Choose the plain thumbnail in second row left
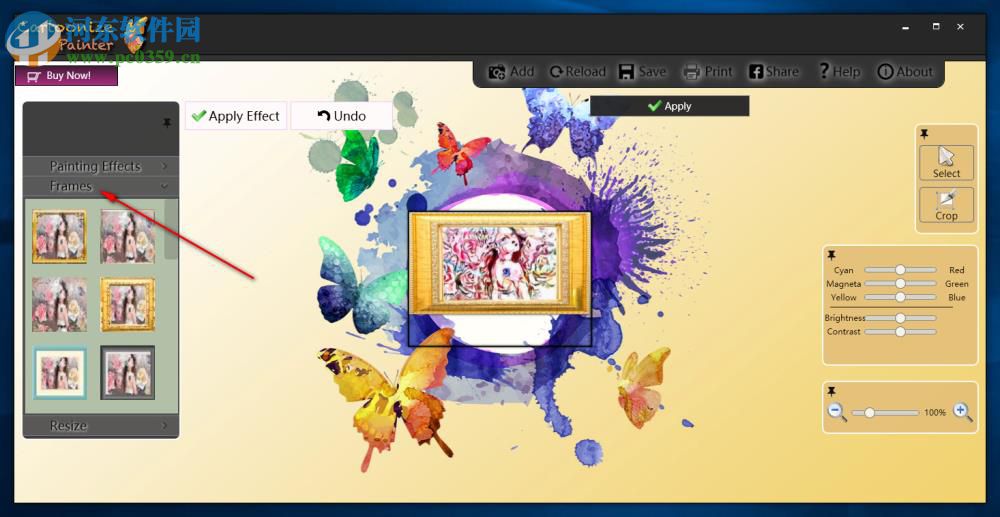Image resolution: width=1000 pixels, height=517 pixels. click(x=59, y=305)
